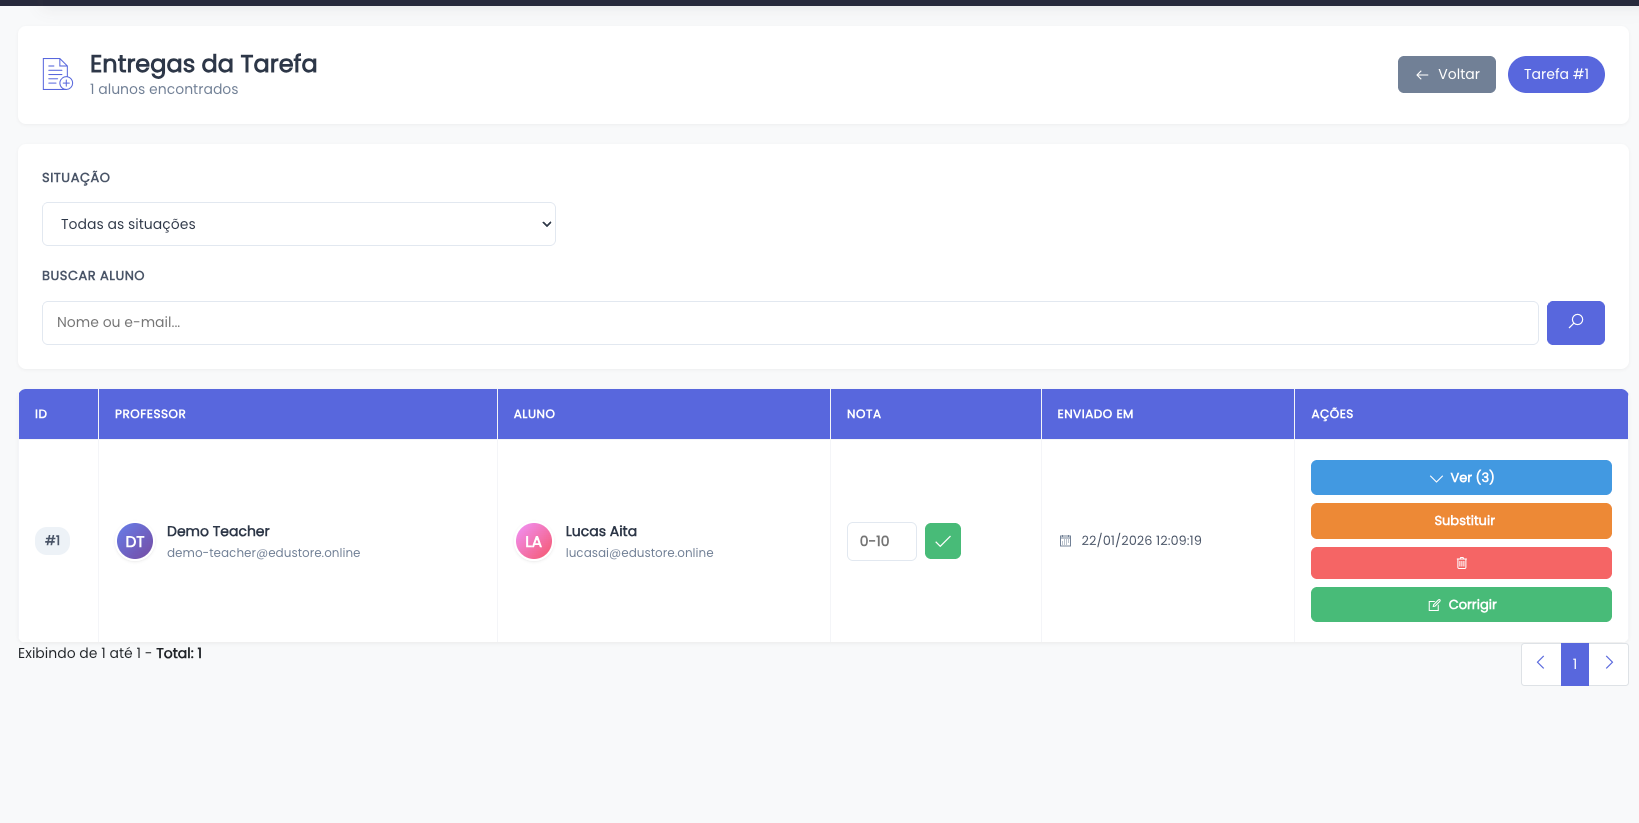Image resolution: width=1639 pixels, height=823 pixels.
Task: Open the Todas as situações dropdown
Action: pos(298,224)
